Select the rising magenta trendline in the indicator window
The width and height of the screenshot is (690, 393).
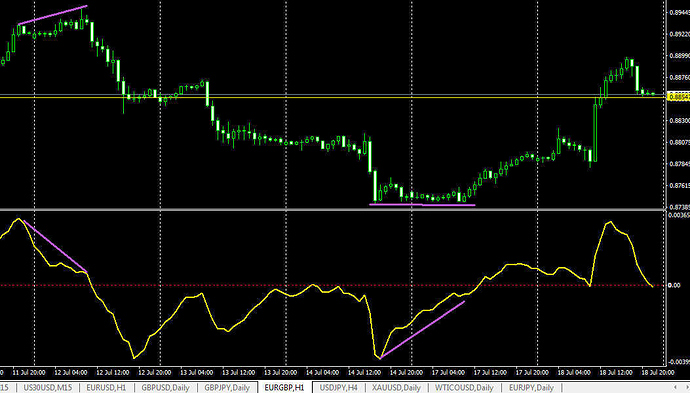point(422,330)
